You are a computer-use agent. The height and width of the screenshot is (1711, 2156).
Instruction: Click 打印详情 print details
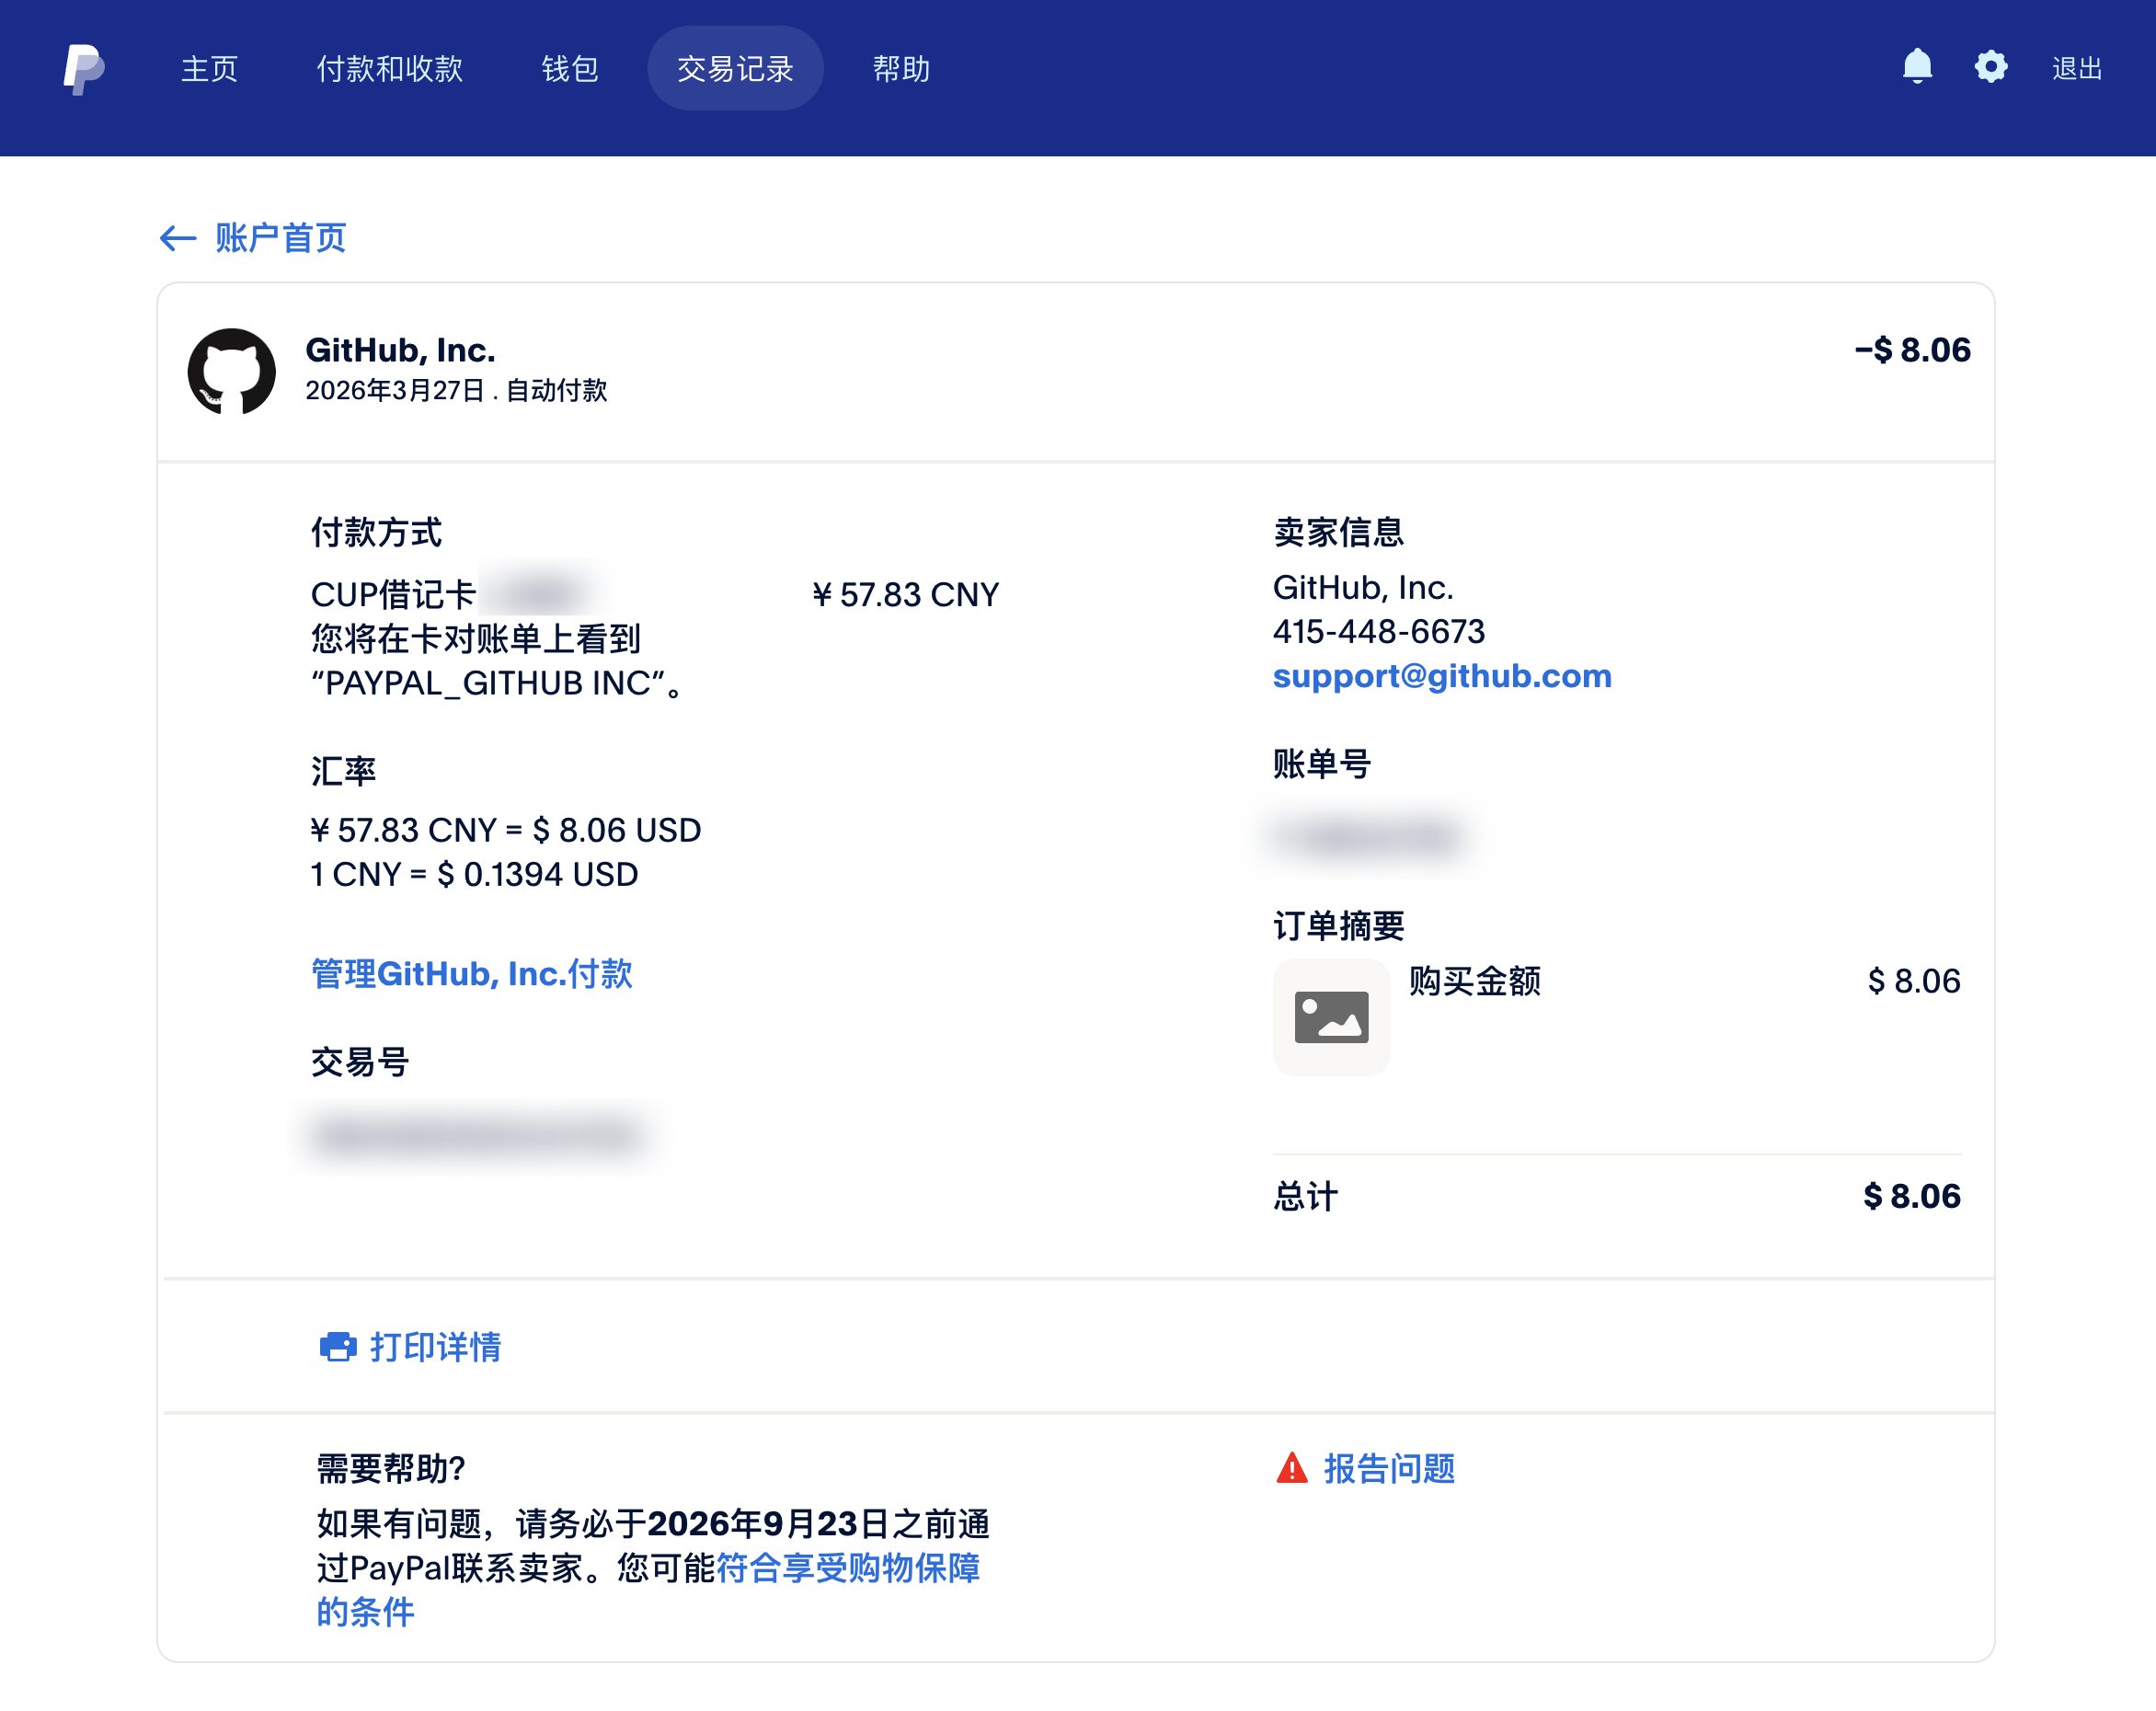click(435, 1346)
